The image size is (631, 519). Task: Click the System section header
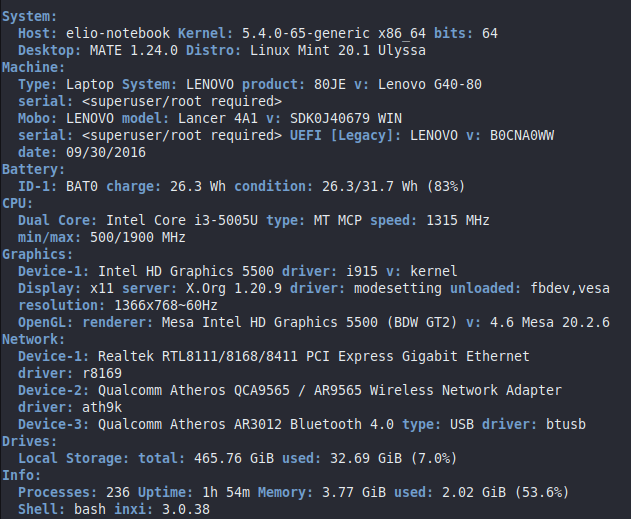[29, 17]
